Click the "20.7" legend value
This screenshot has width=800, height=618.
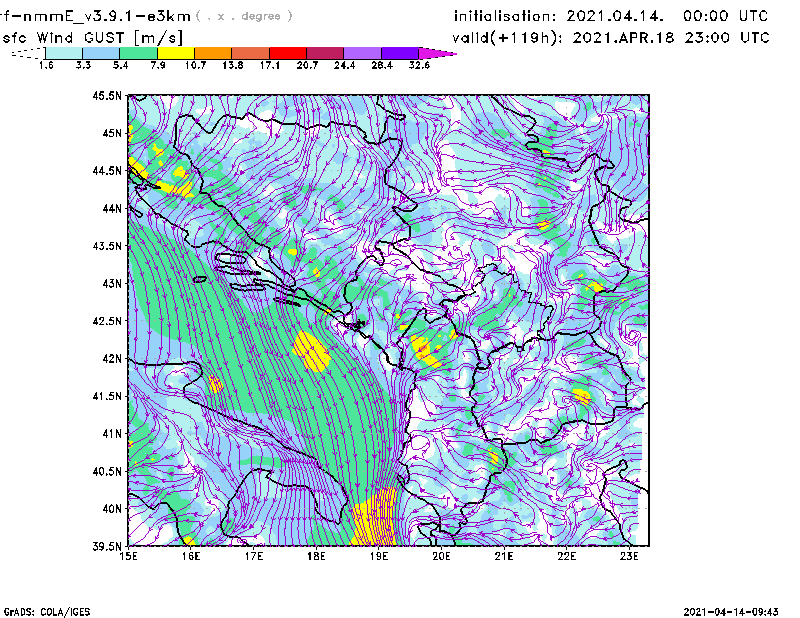pyautogui.click(x=307, y=65)
